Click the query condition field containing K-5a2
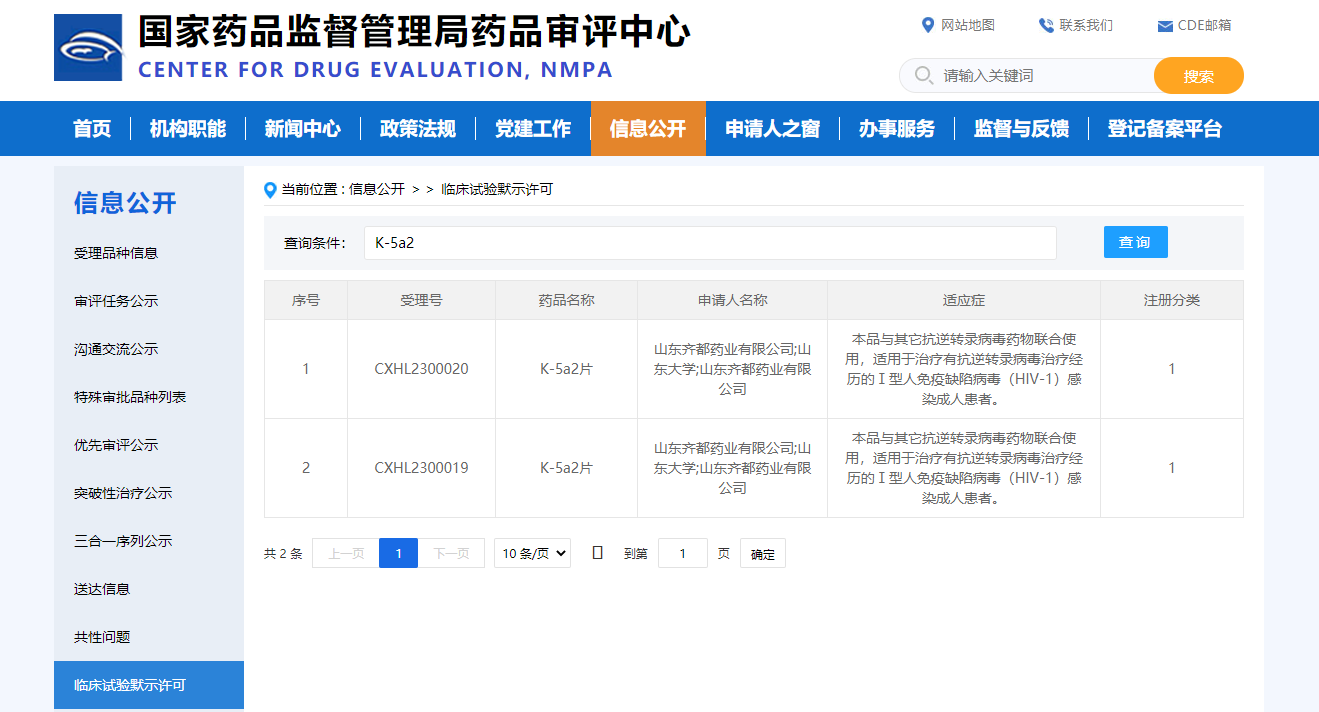The height and width of the screenshot is (712, 1319). coord(710,243)
